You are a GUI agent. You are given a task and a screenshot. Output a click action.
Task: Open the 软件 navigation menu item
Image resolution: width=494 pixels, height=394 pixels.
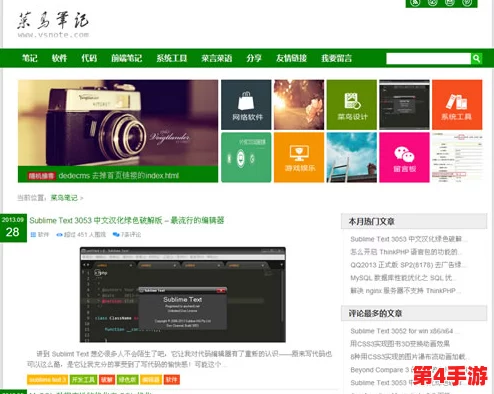(59, 58)
